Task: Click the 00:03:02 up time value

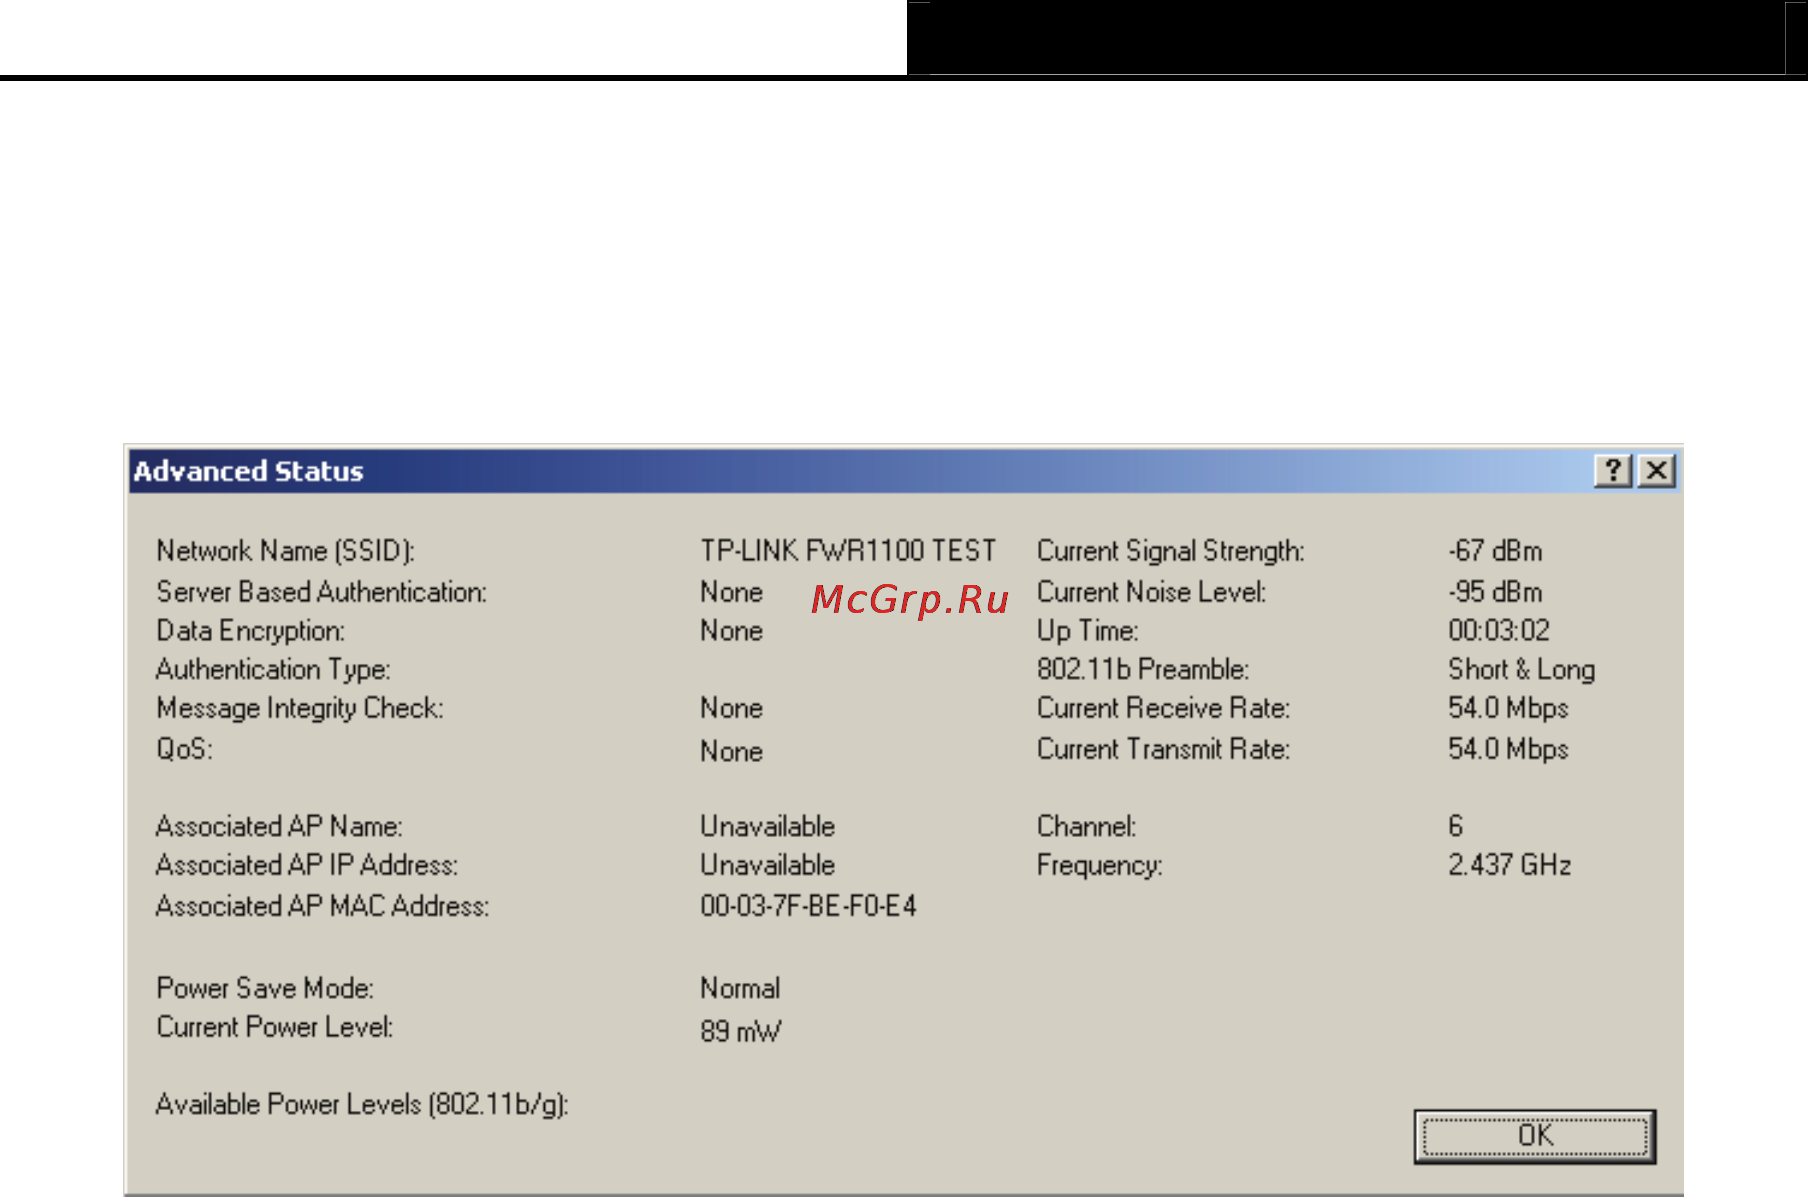Action: click(1499, 630)
